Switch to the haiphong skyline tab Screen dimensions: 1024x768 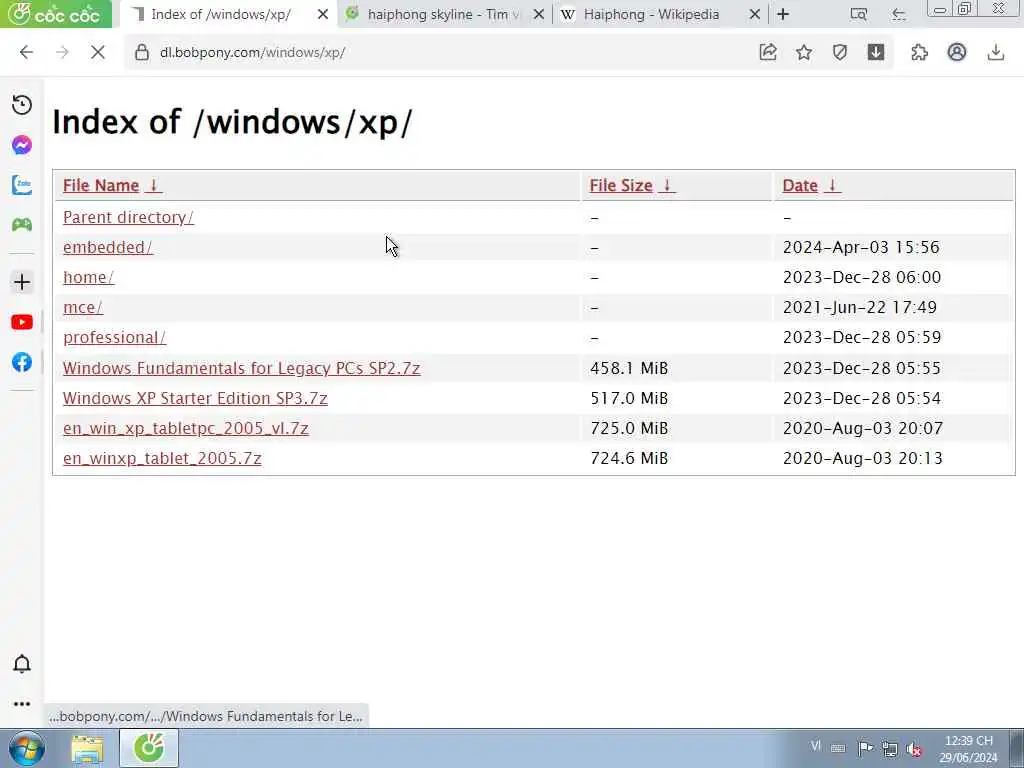[444, 14]
